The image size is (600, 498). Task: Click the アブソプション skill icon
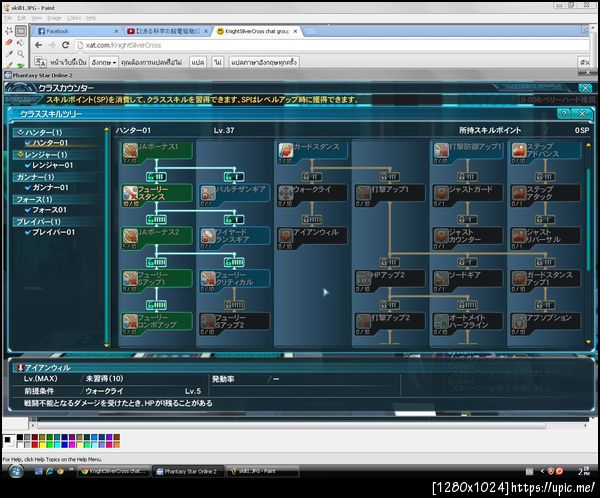519,322
